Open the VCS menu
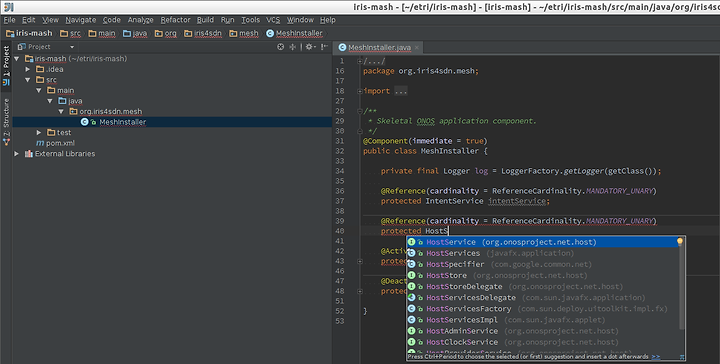Image resolution: width=720 pixels, height=364 pixels. pyautogui.click(x=273, y=20)
